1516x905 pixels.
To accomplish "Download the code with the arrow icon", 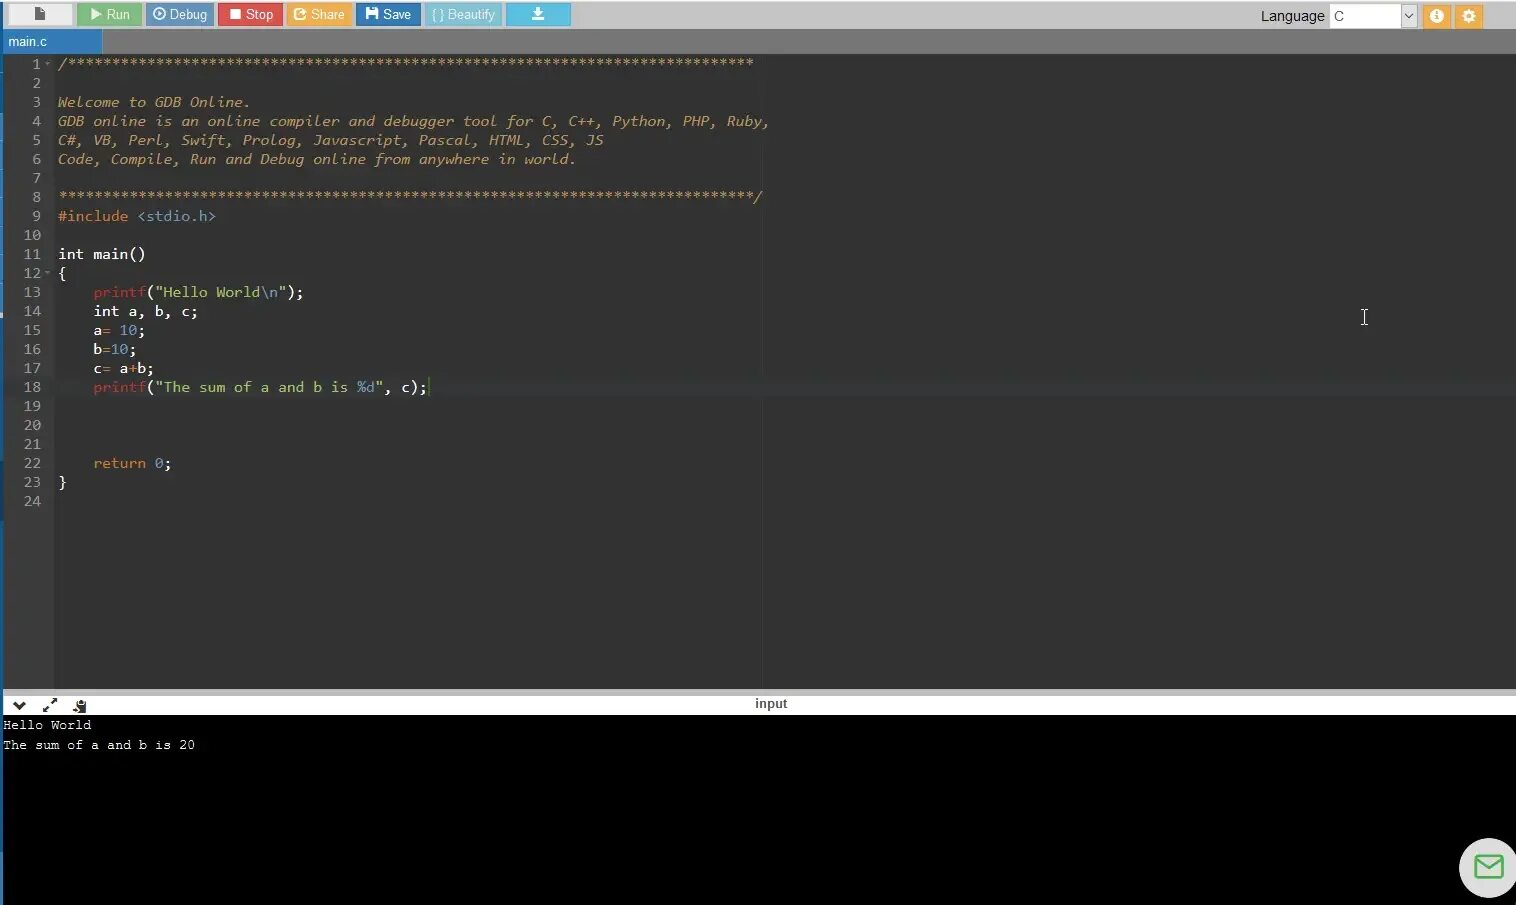I will point(538,14).
